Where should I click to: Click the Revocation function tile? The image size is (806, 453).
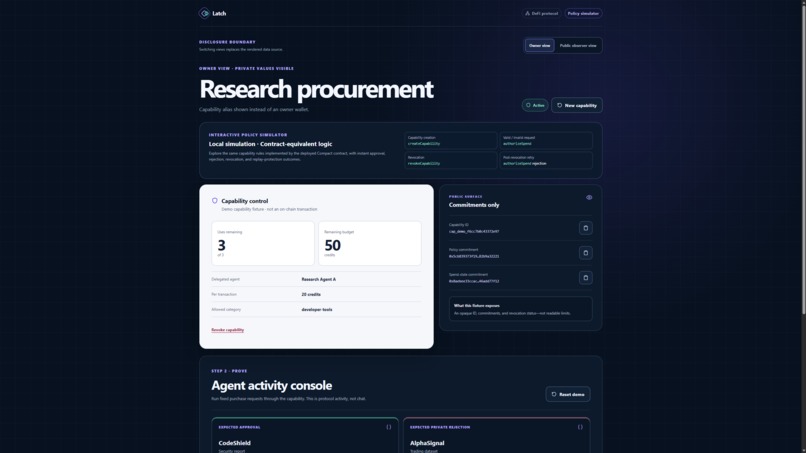[x=451, y=160]
